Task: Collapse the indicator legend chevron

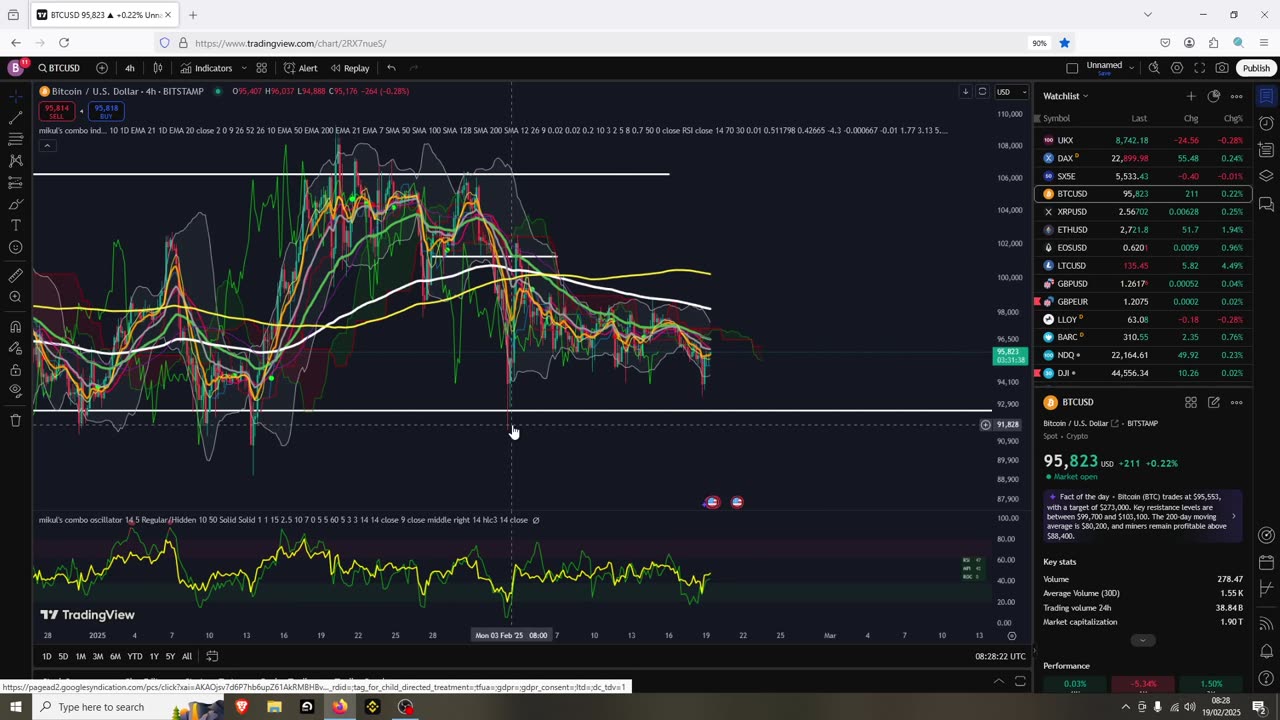Action: [46, 146]
